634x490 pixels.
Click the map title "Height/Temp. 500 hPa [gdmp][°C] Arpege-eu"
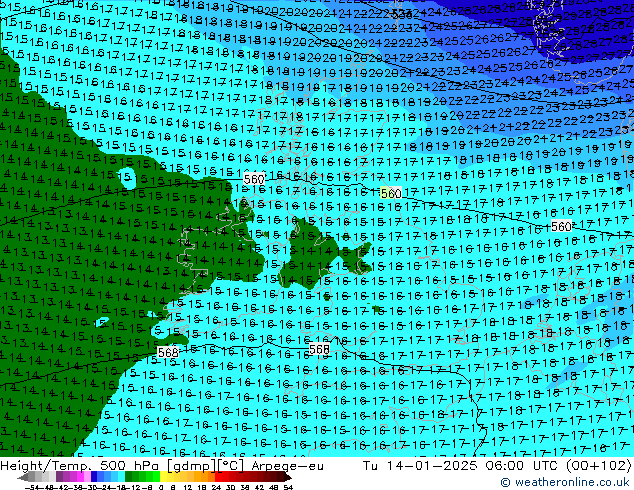coord(162,466)
